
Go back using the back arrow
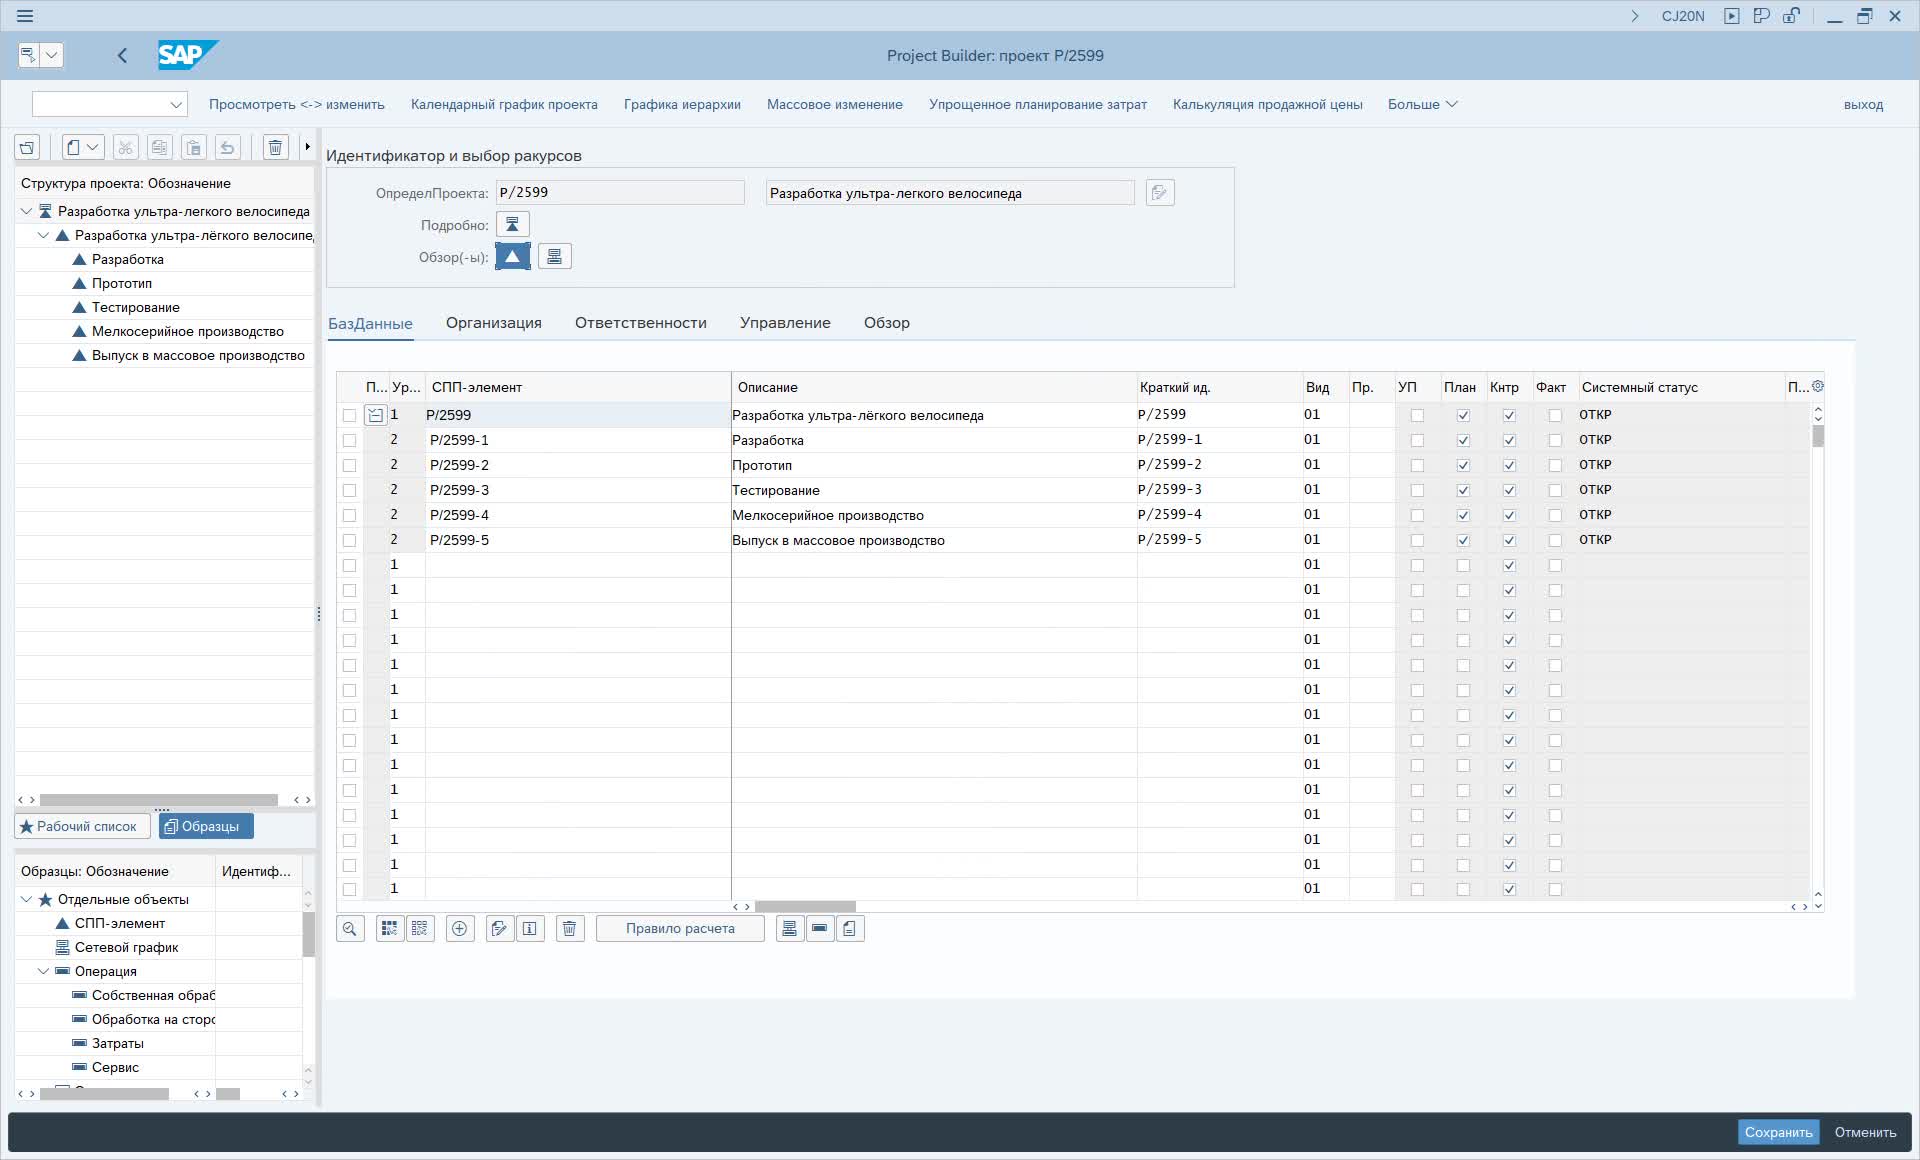pos(122,56)
